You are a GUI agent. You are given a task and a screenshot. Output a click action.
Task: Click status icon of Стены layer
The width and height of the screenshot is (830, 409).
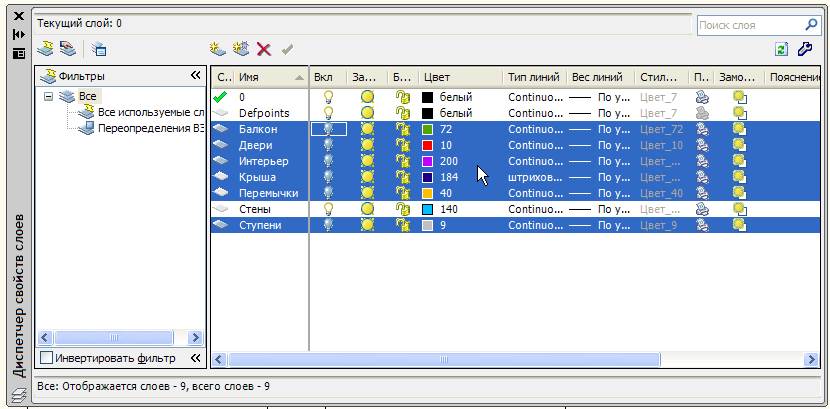220,210
